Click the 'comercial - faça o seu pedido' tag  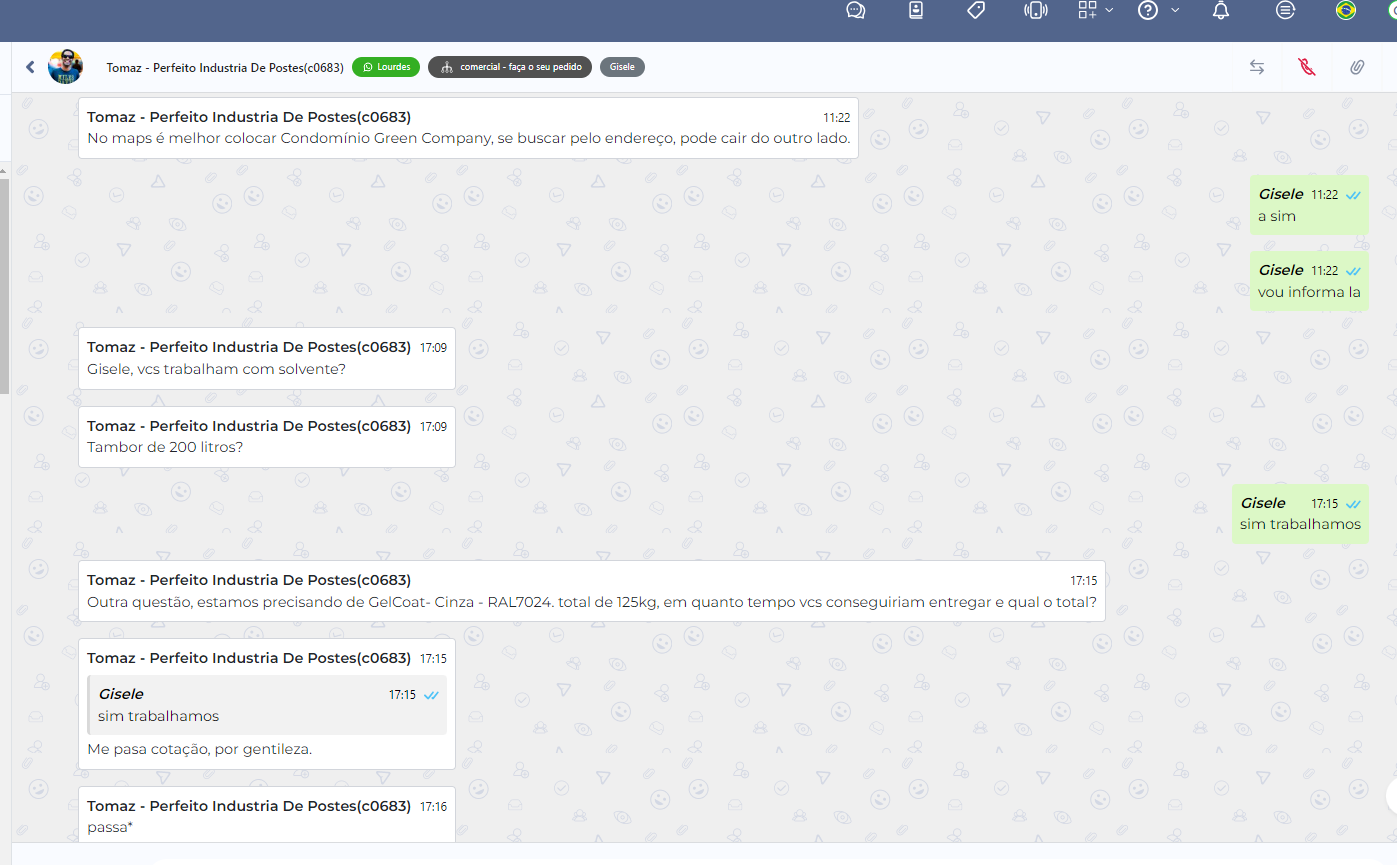[x=510, y=67]
